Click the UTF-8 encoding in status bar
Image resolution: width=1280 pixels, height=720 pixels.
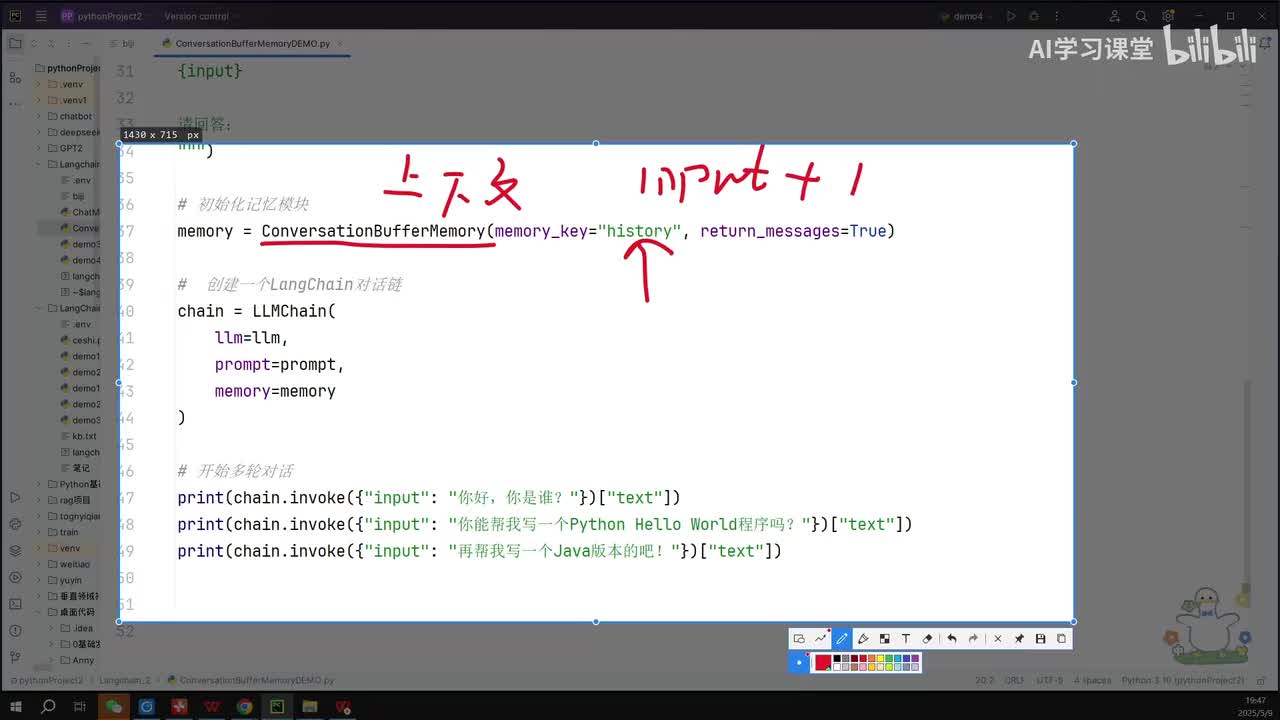1049,680
